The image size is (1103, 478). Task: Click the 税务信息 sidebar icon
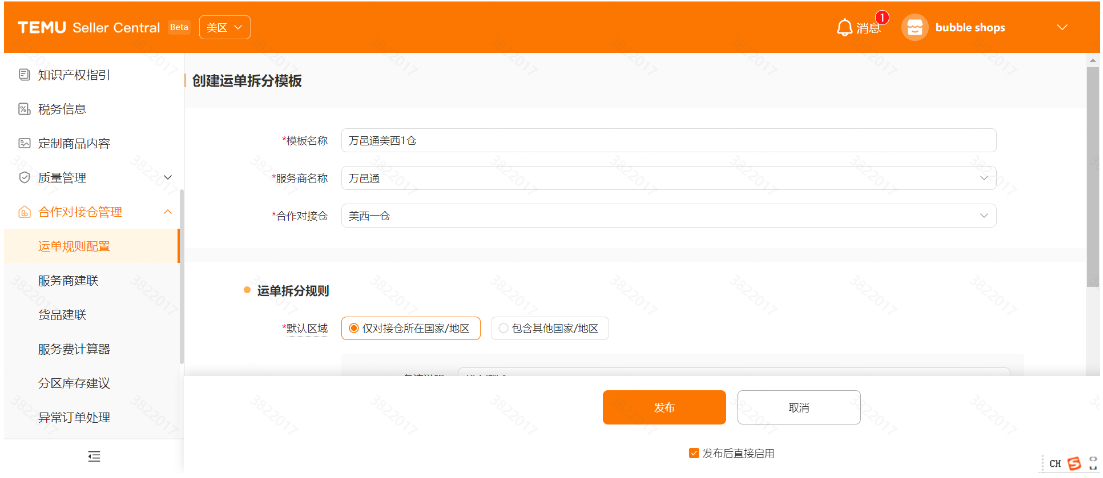(24, 109)
